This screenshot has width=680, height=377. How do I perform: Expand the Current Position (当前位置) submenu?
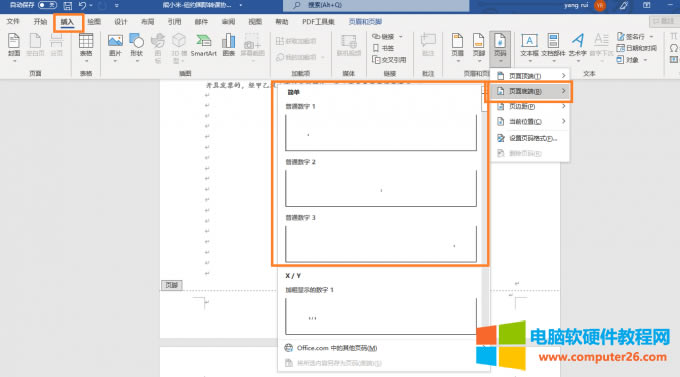pyautogui.click(x=530, y=121)
